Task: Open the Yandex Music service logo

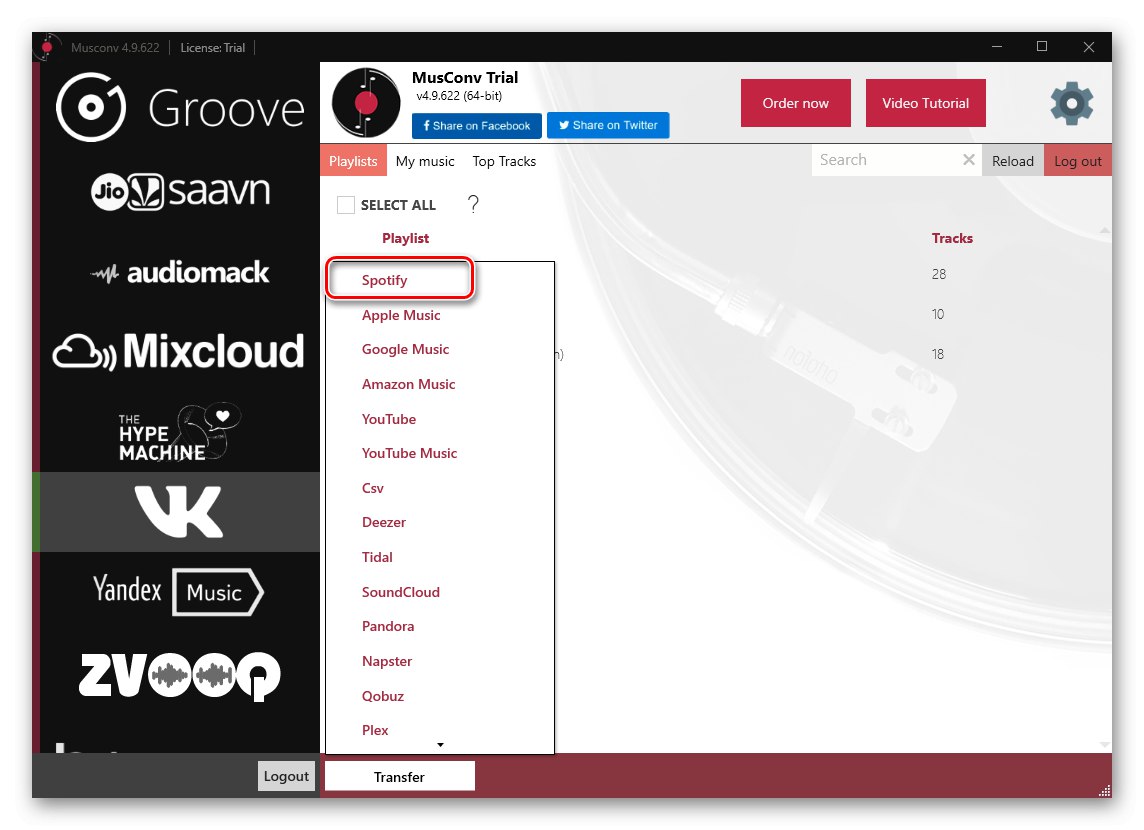Action: tap(178, 592)
